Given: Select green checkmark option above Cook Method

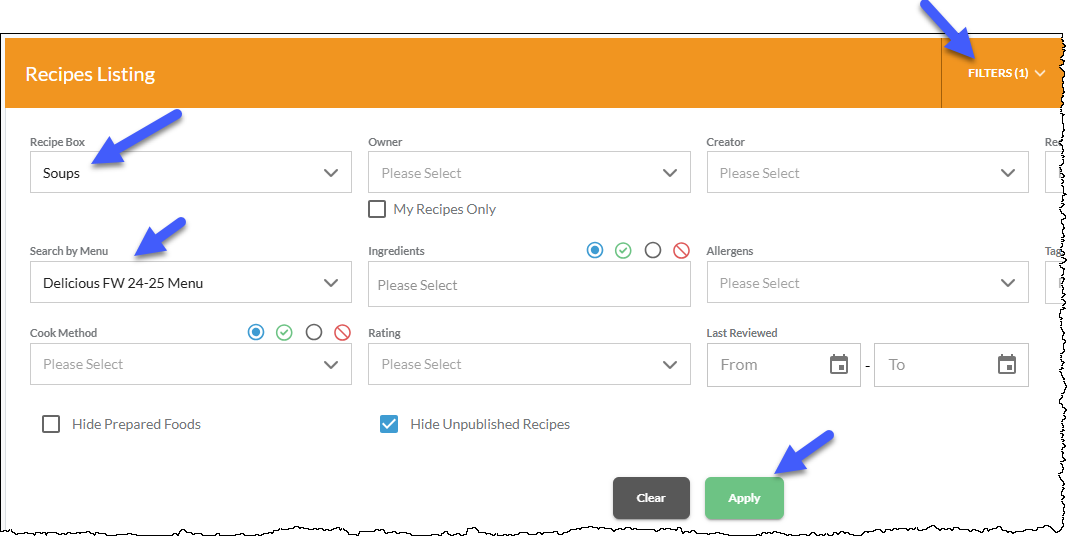Looking at the screenshot, I should [284, 333].
